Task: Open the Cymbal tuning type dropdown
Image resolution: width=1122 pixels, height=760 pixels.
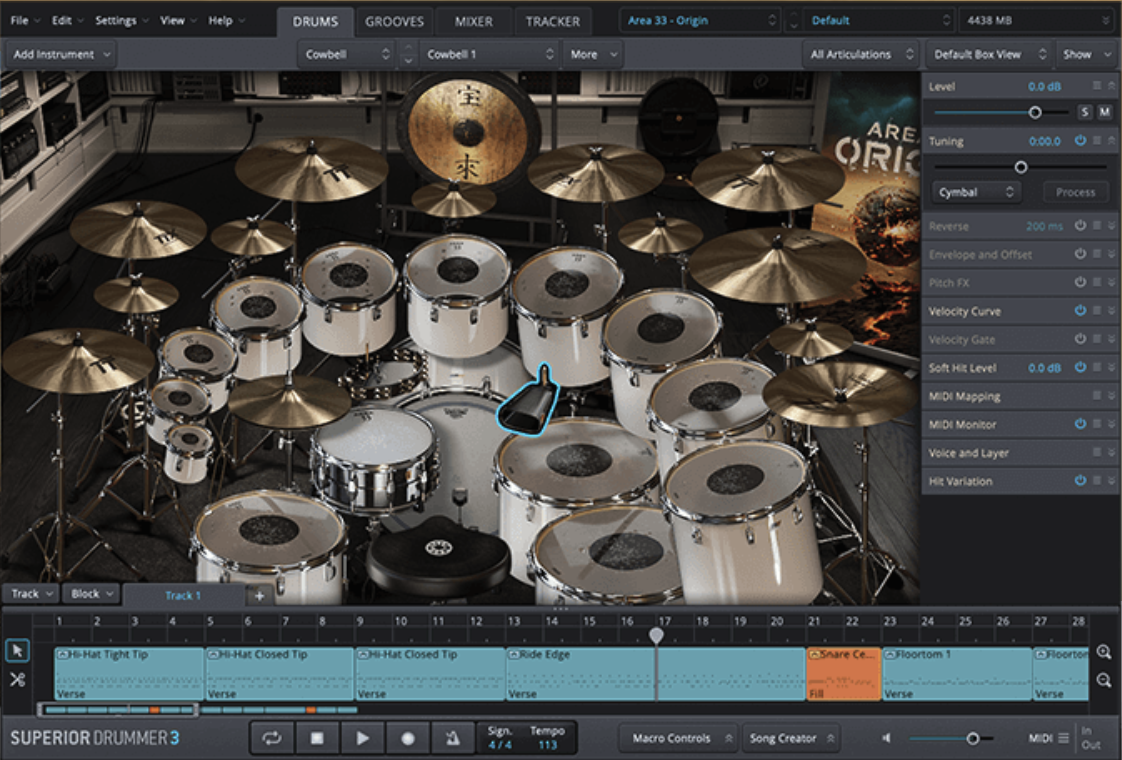Action: tap(976, 193)
